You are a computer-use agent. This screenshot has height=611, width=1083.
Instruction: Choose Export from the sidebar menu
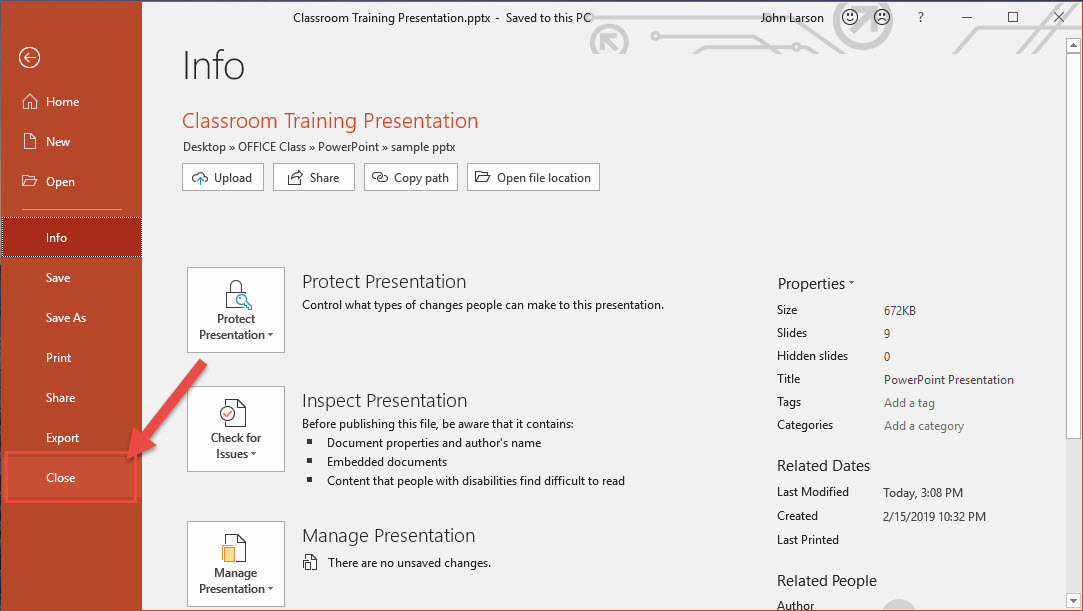(62, 438)
